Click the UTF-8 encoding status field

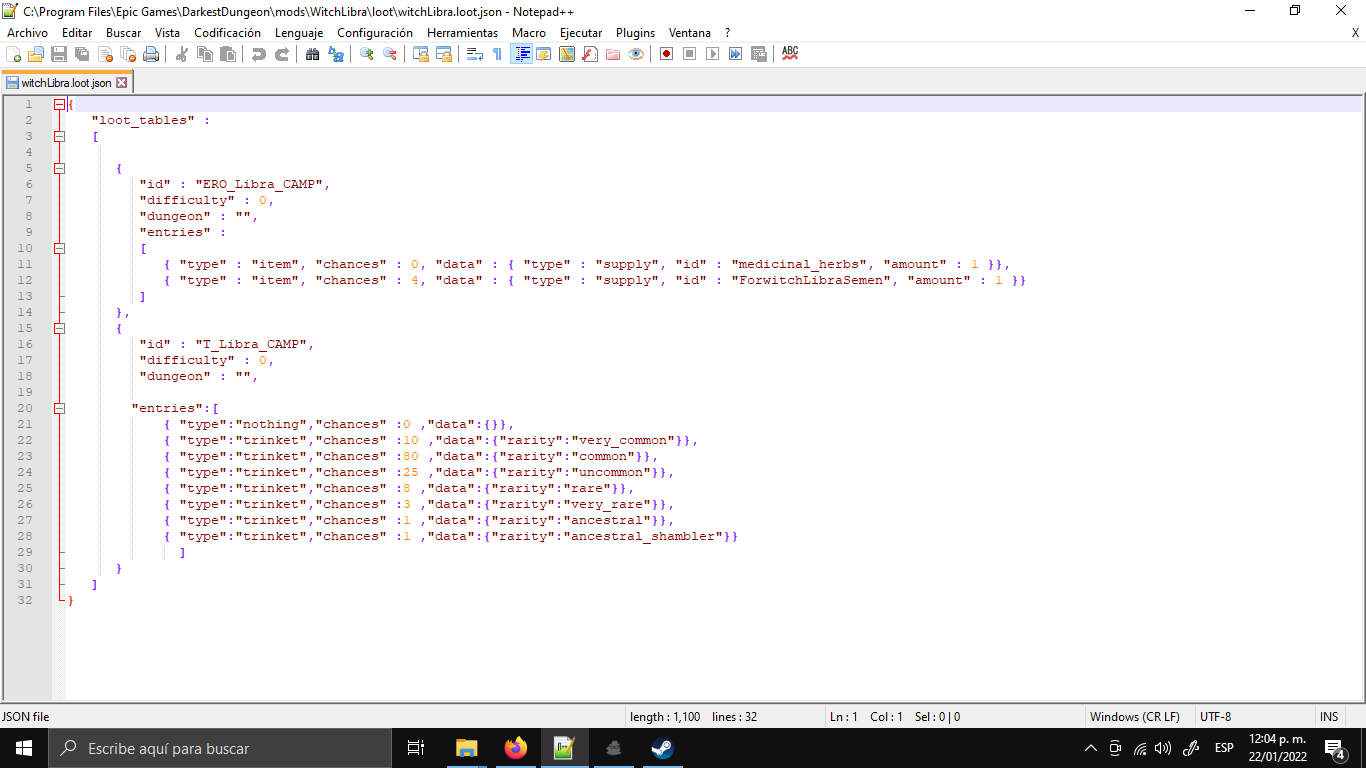1215,716
